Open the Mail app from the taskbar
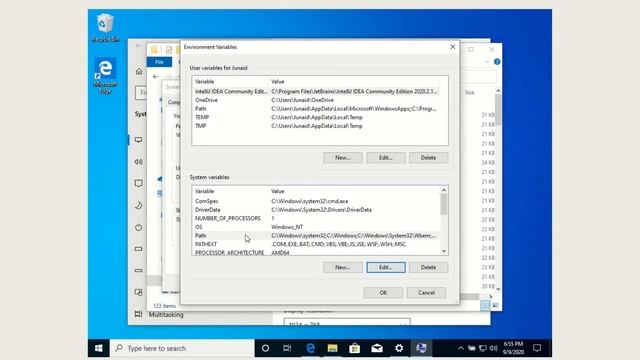 tap(377, 348)
